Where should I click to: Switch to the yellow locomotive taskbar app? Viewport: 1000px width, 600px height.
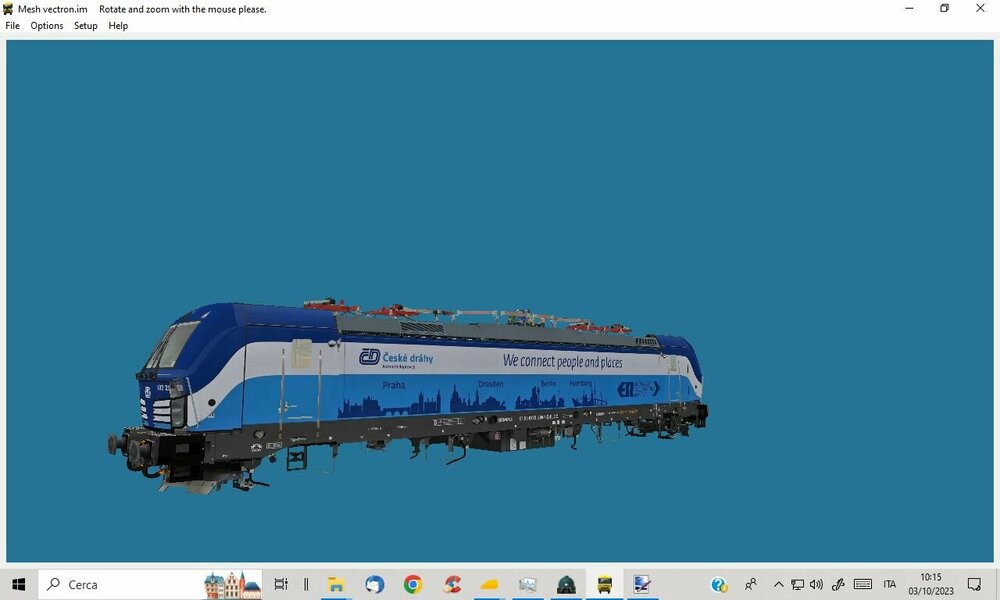coord(605,584)
